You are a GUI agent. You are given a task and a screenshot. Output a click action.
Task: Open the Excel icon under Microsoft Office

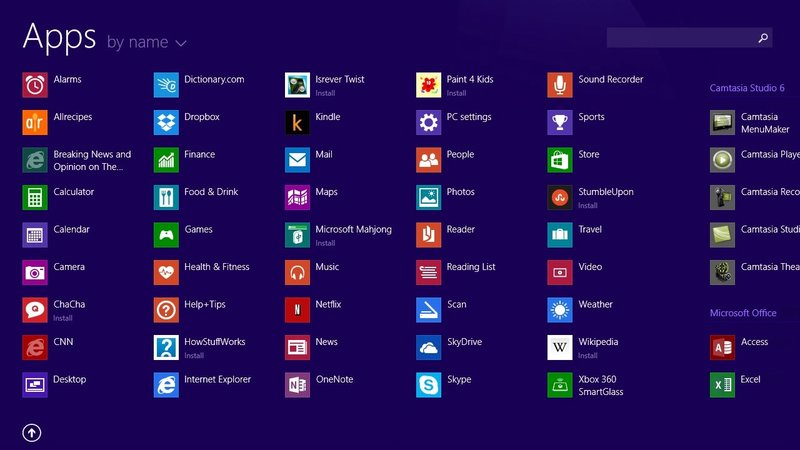pos(722,385)
